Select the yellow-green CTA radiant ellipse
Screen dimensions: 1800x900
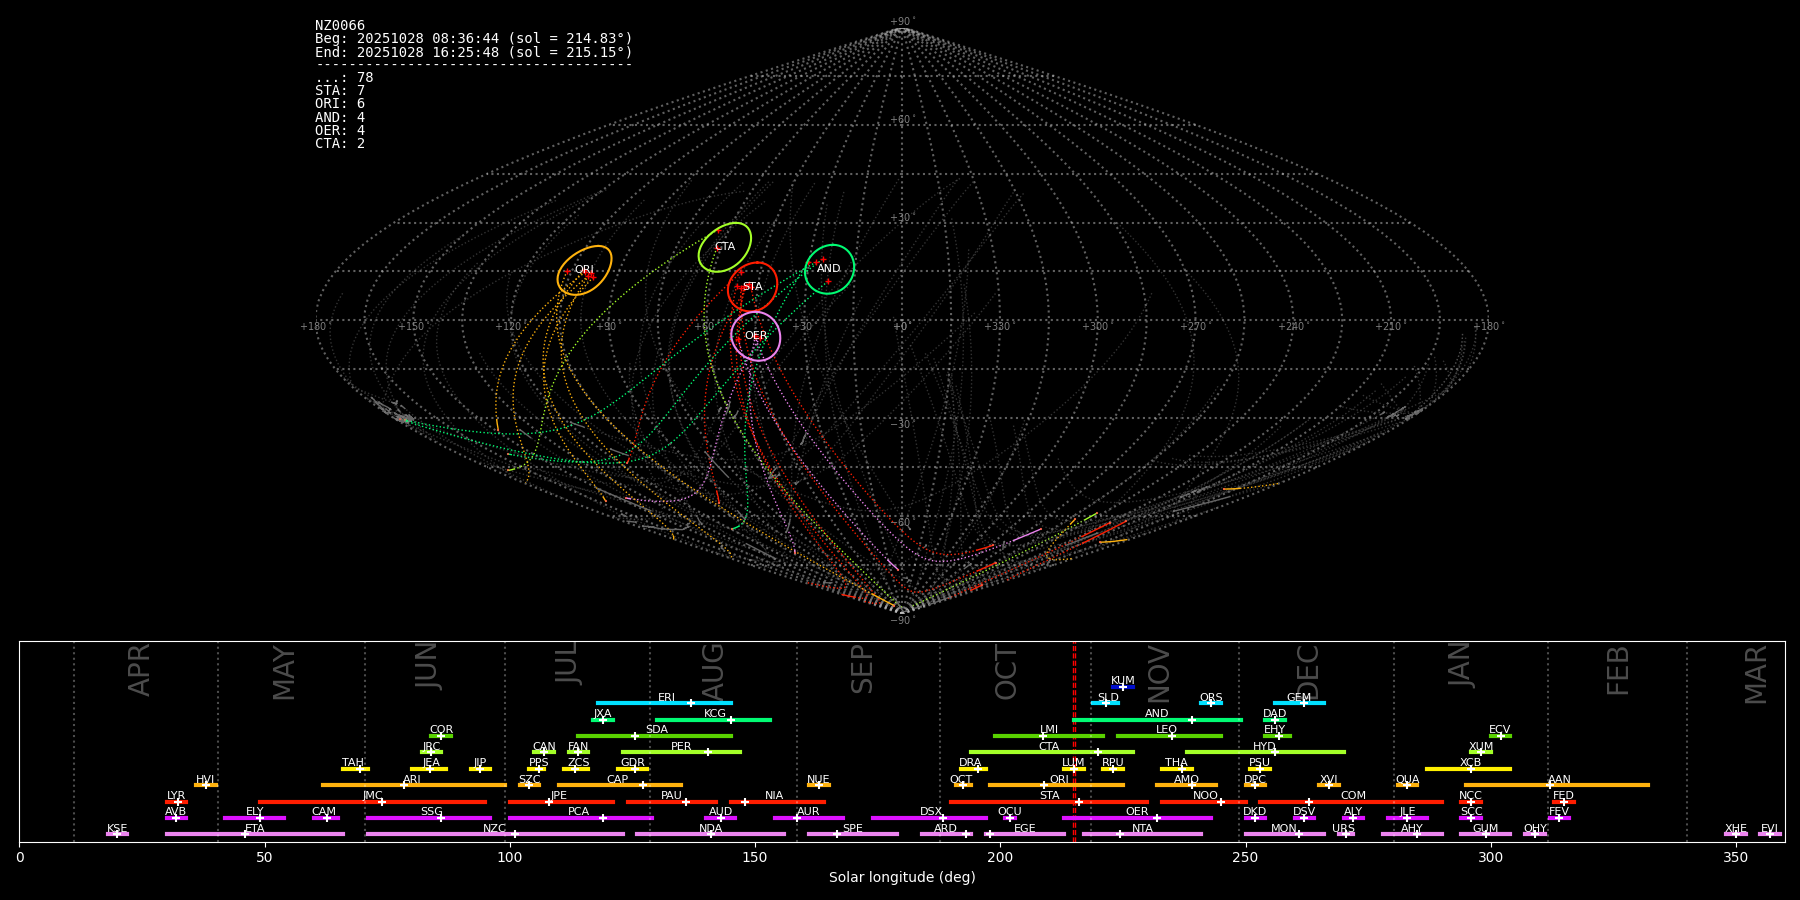click(x=724, y=247)
